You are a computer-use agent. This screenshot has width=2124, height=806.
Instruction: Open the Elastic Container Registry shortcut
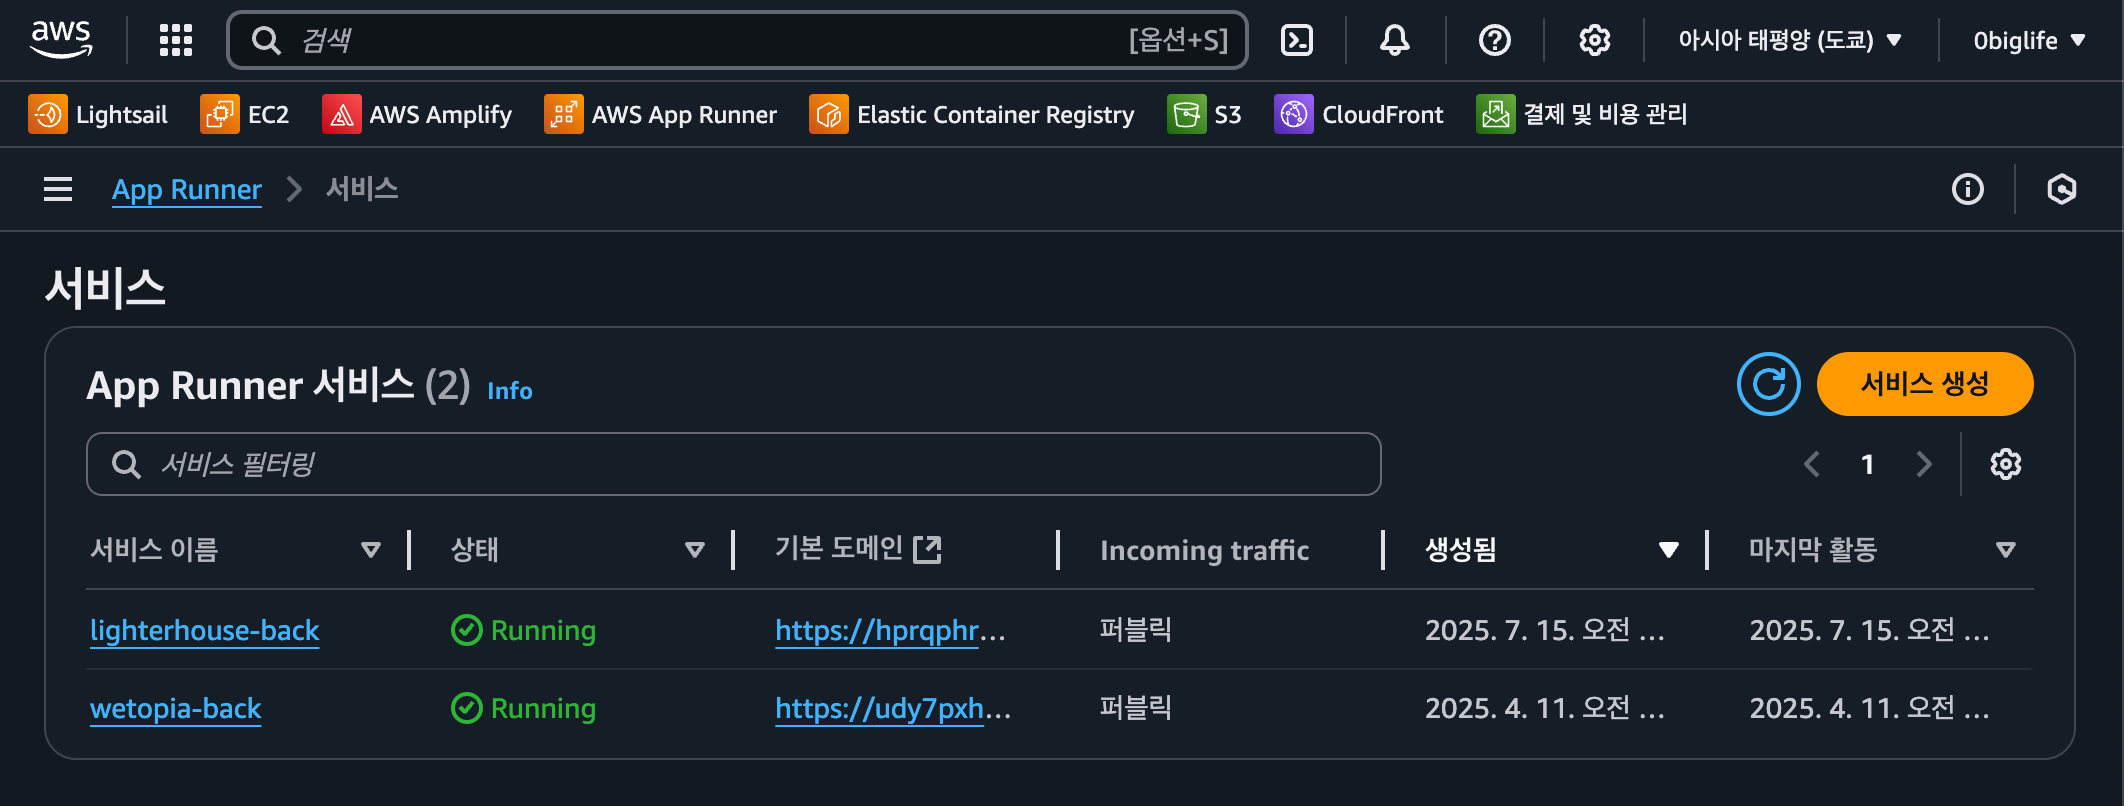(x=972, y=114)
